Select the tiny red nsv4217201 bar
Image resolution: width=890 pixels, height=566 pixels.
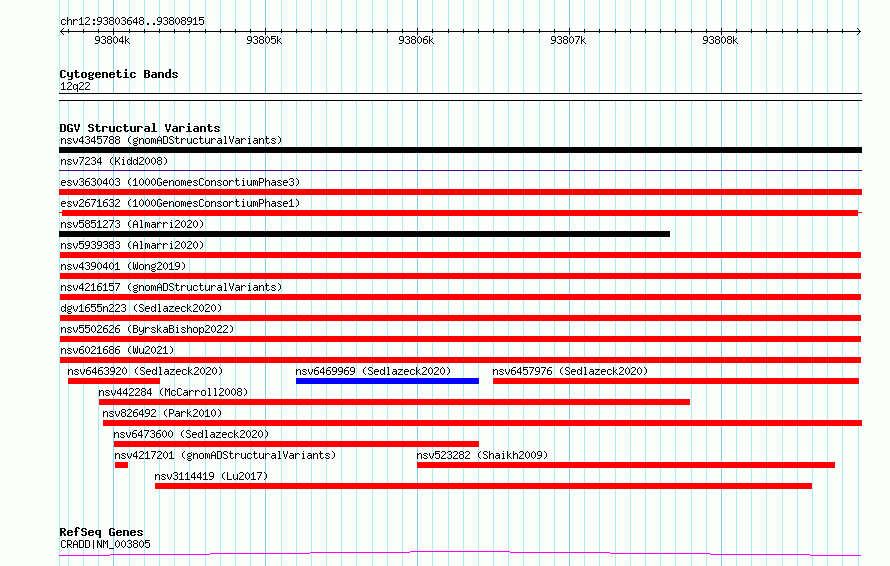[121, 465]
